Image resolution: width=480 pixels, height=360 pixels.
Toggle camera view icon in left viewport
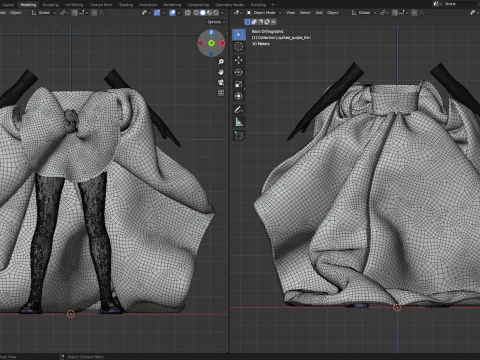221,82
